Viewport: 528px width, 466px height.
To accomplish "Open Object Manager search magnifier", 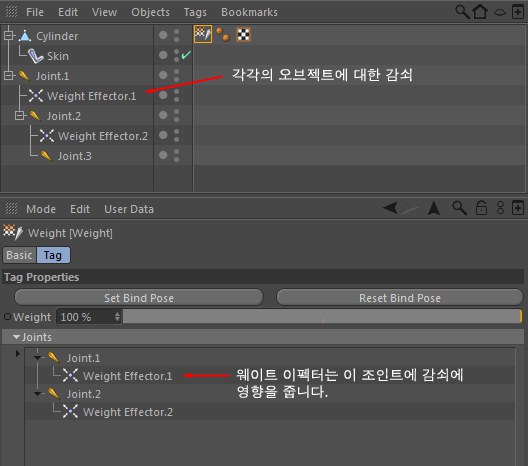I will click(462, 12).
